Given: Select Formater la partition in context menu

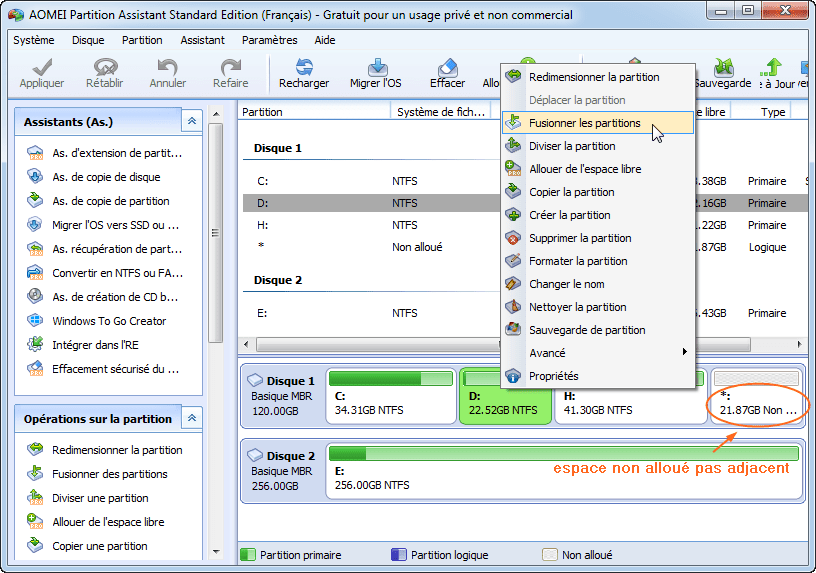Looking at the screenshot, I should point(597,261).
